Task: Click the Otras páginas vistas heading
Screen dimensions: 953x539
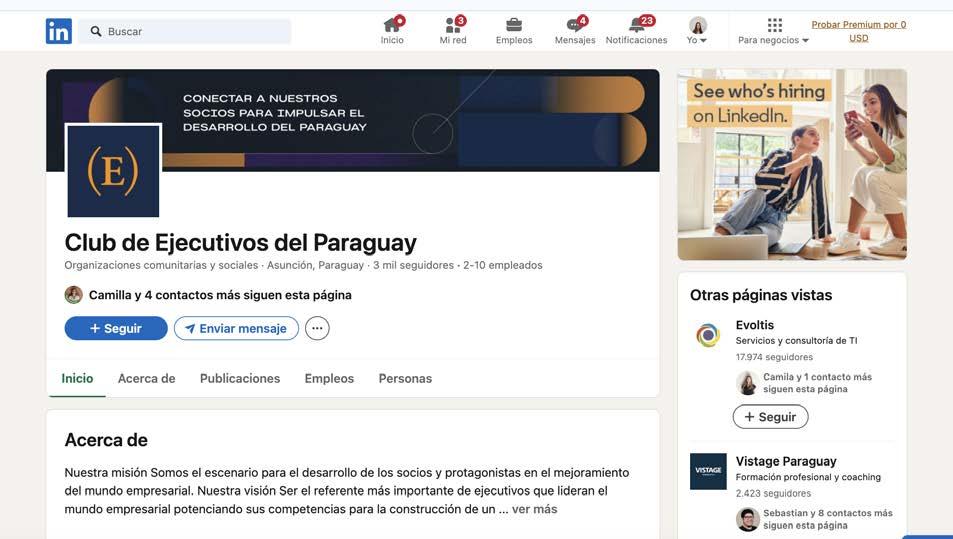Action: tap(761, 295)
